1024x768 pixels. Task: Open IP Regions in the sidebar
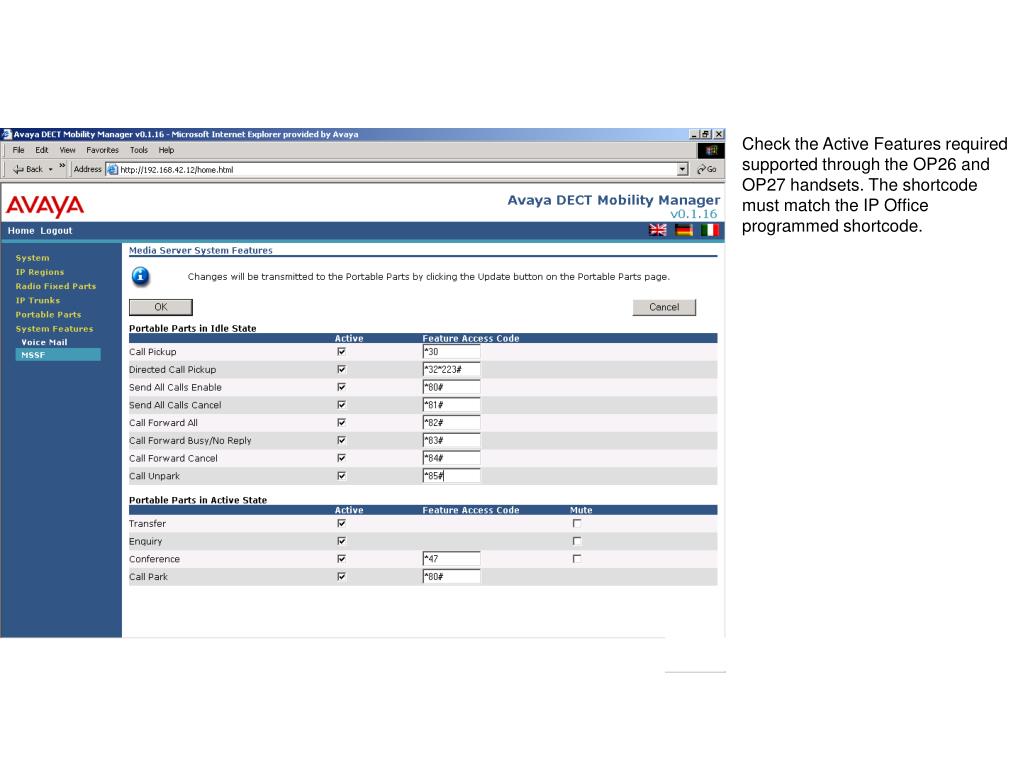pos(40,272)
